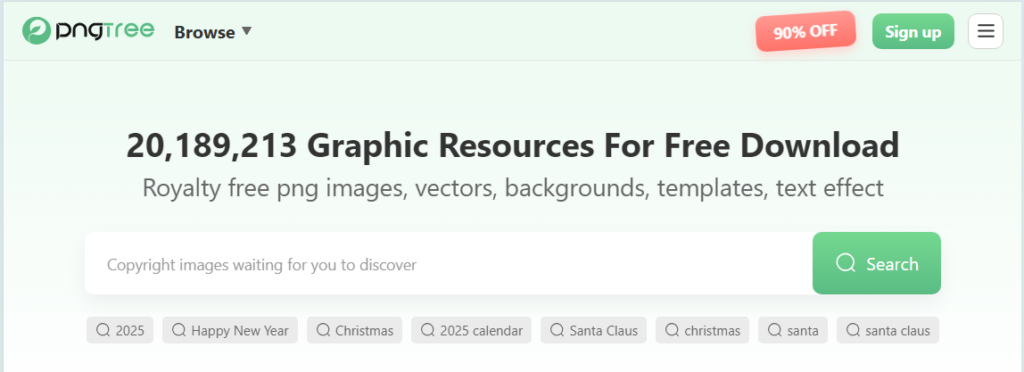1024x372 pixels.
Task: Click the Sign up button
Action: pyautogui.click(x=913, y=31)
